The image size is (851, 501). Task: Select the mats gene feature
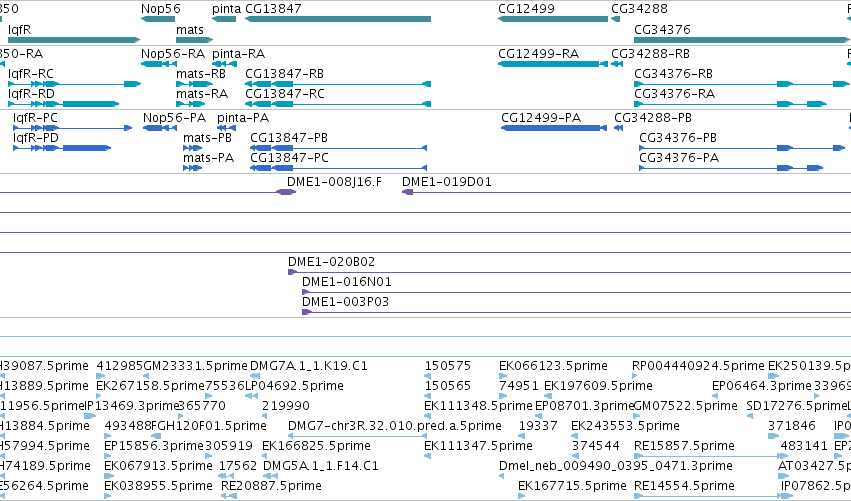[194, 40]
